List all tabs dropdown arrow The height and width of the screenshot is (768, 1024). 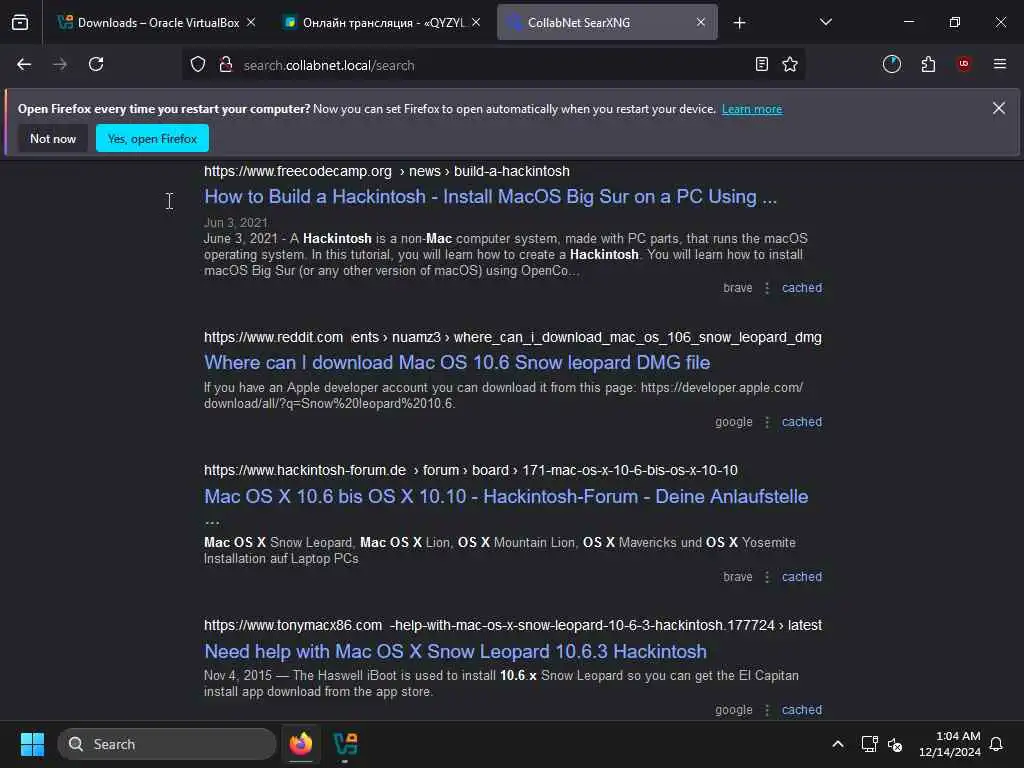tap(825, 22)
